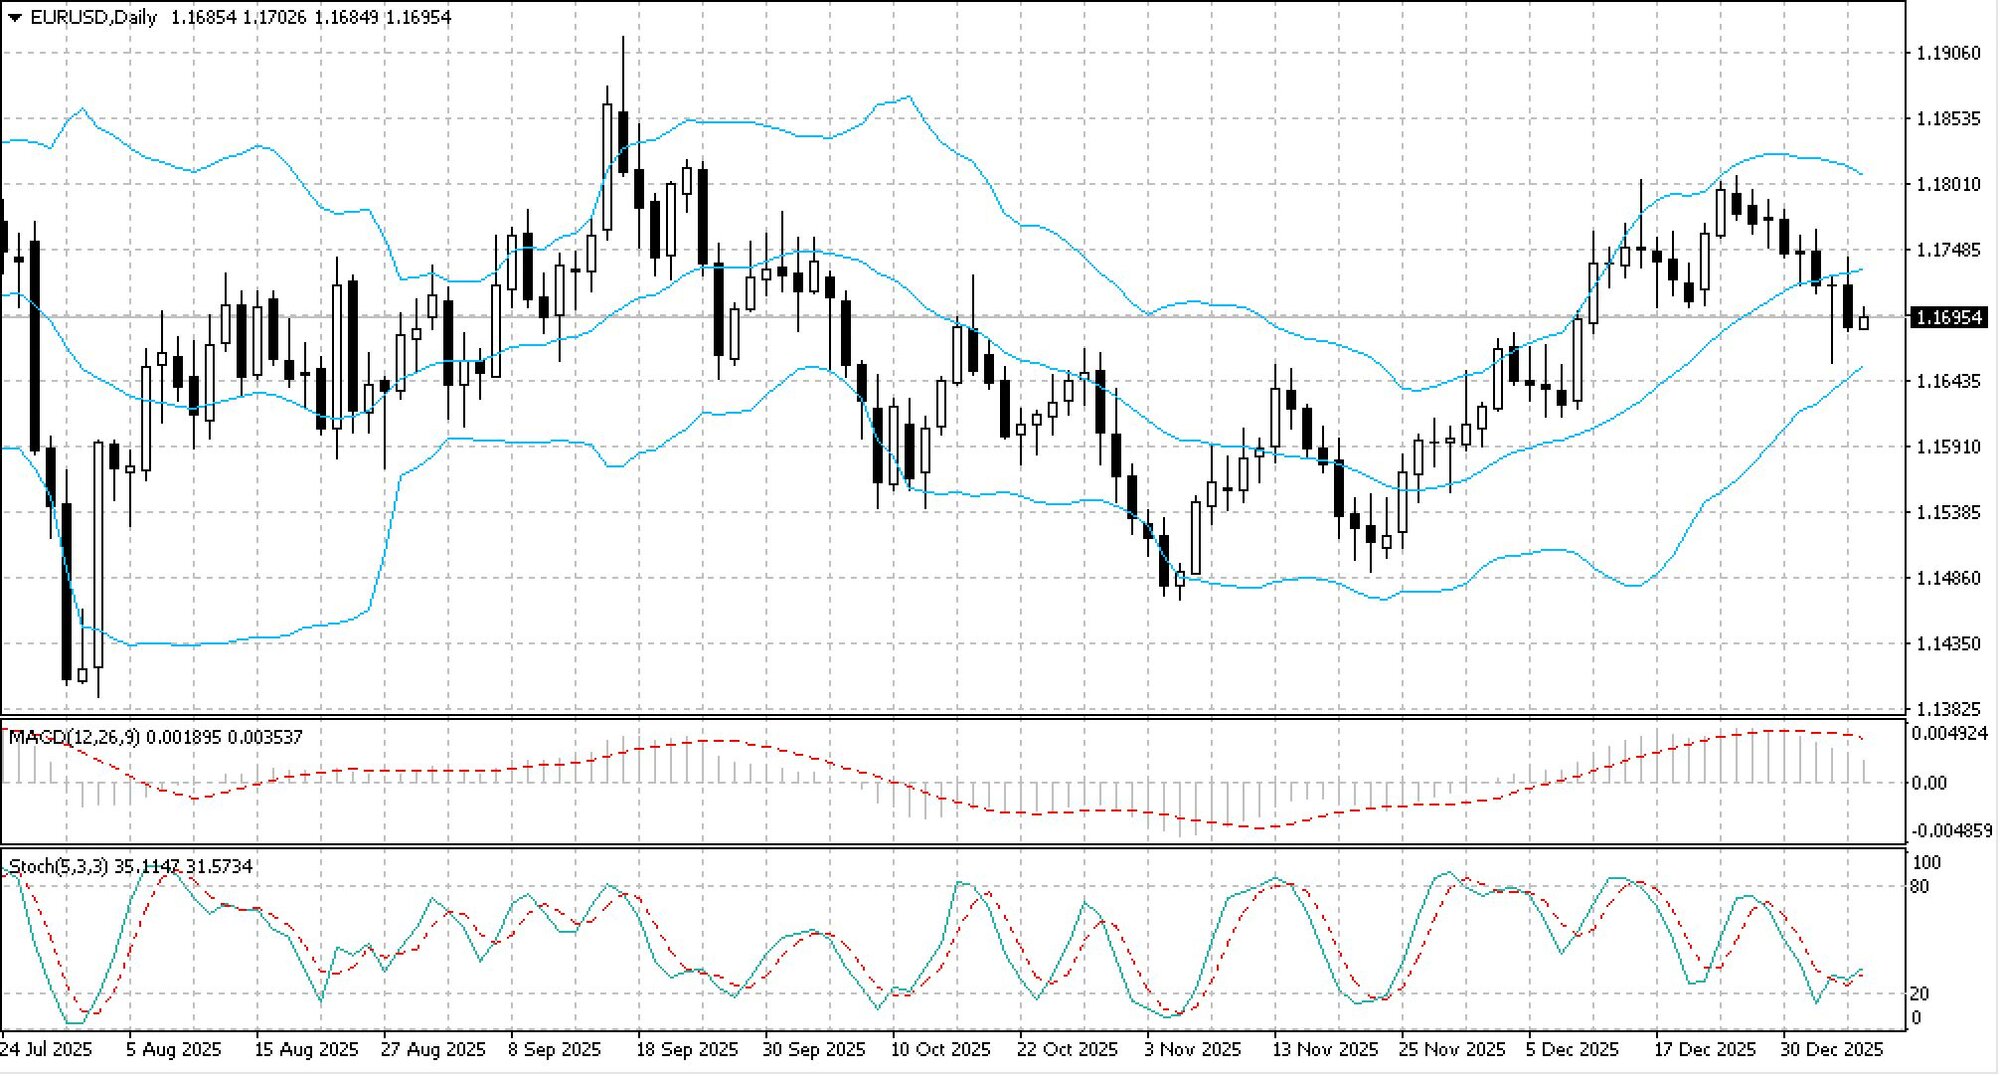2000x1076 pixels.
Task: Click the 5 Dec 2025 date label
Action: point(1572,1049)
